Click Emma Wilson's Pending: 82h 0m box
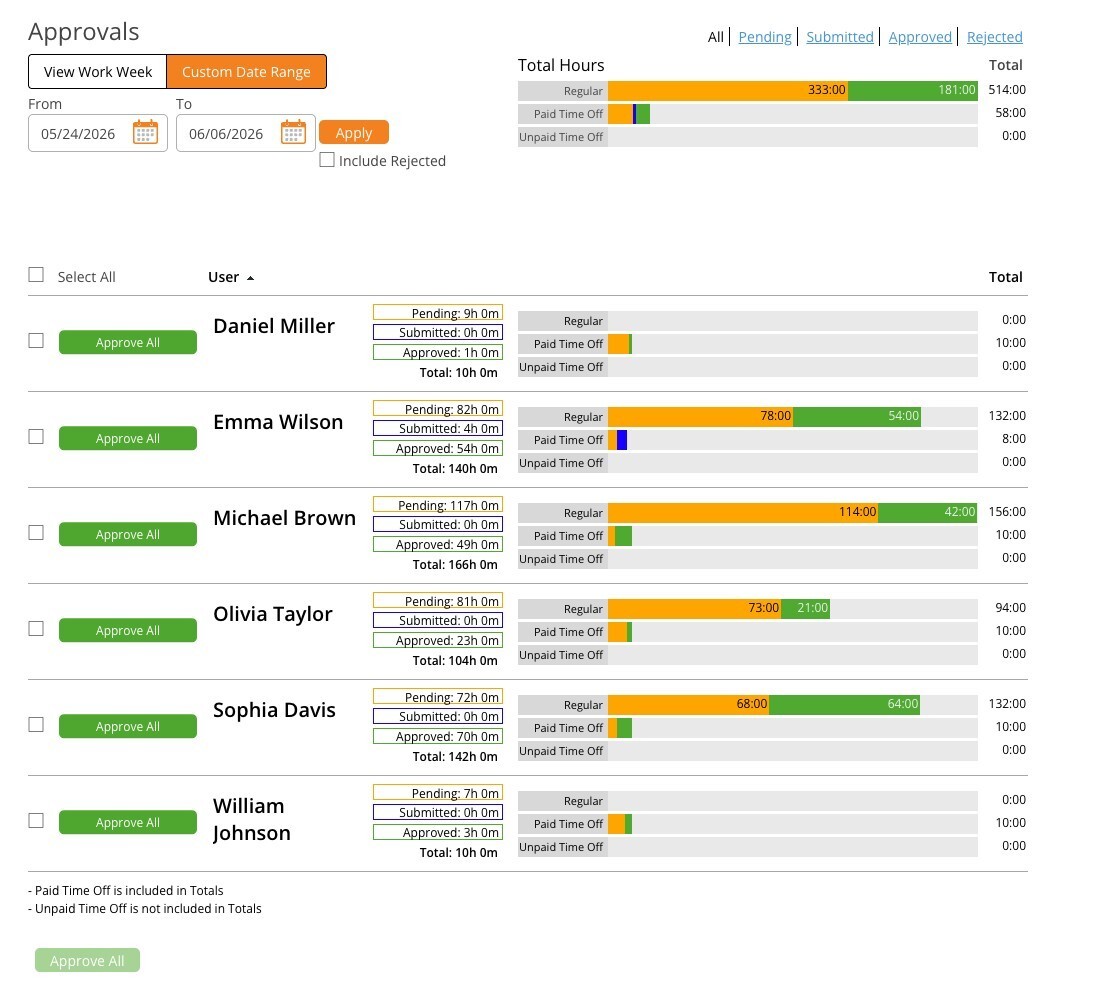This screenshot has width=1094, height=1001. [x=437, y=409]
